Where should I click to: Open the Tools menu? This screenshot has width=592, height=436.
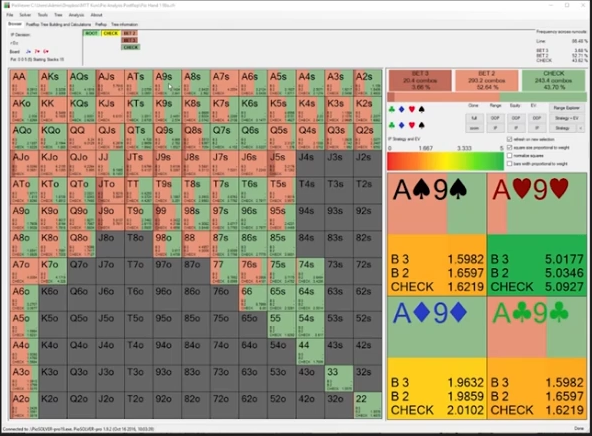(x=43, y=15)
